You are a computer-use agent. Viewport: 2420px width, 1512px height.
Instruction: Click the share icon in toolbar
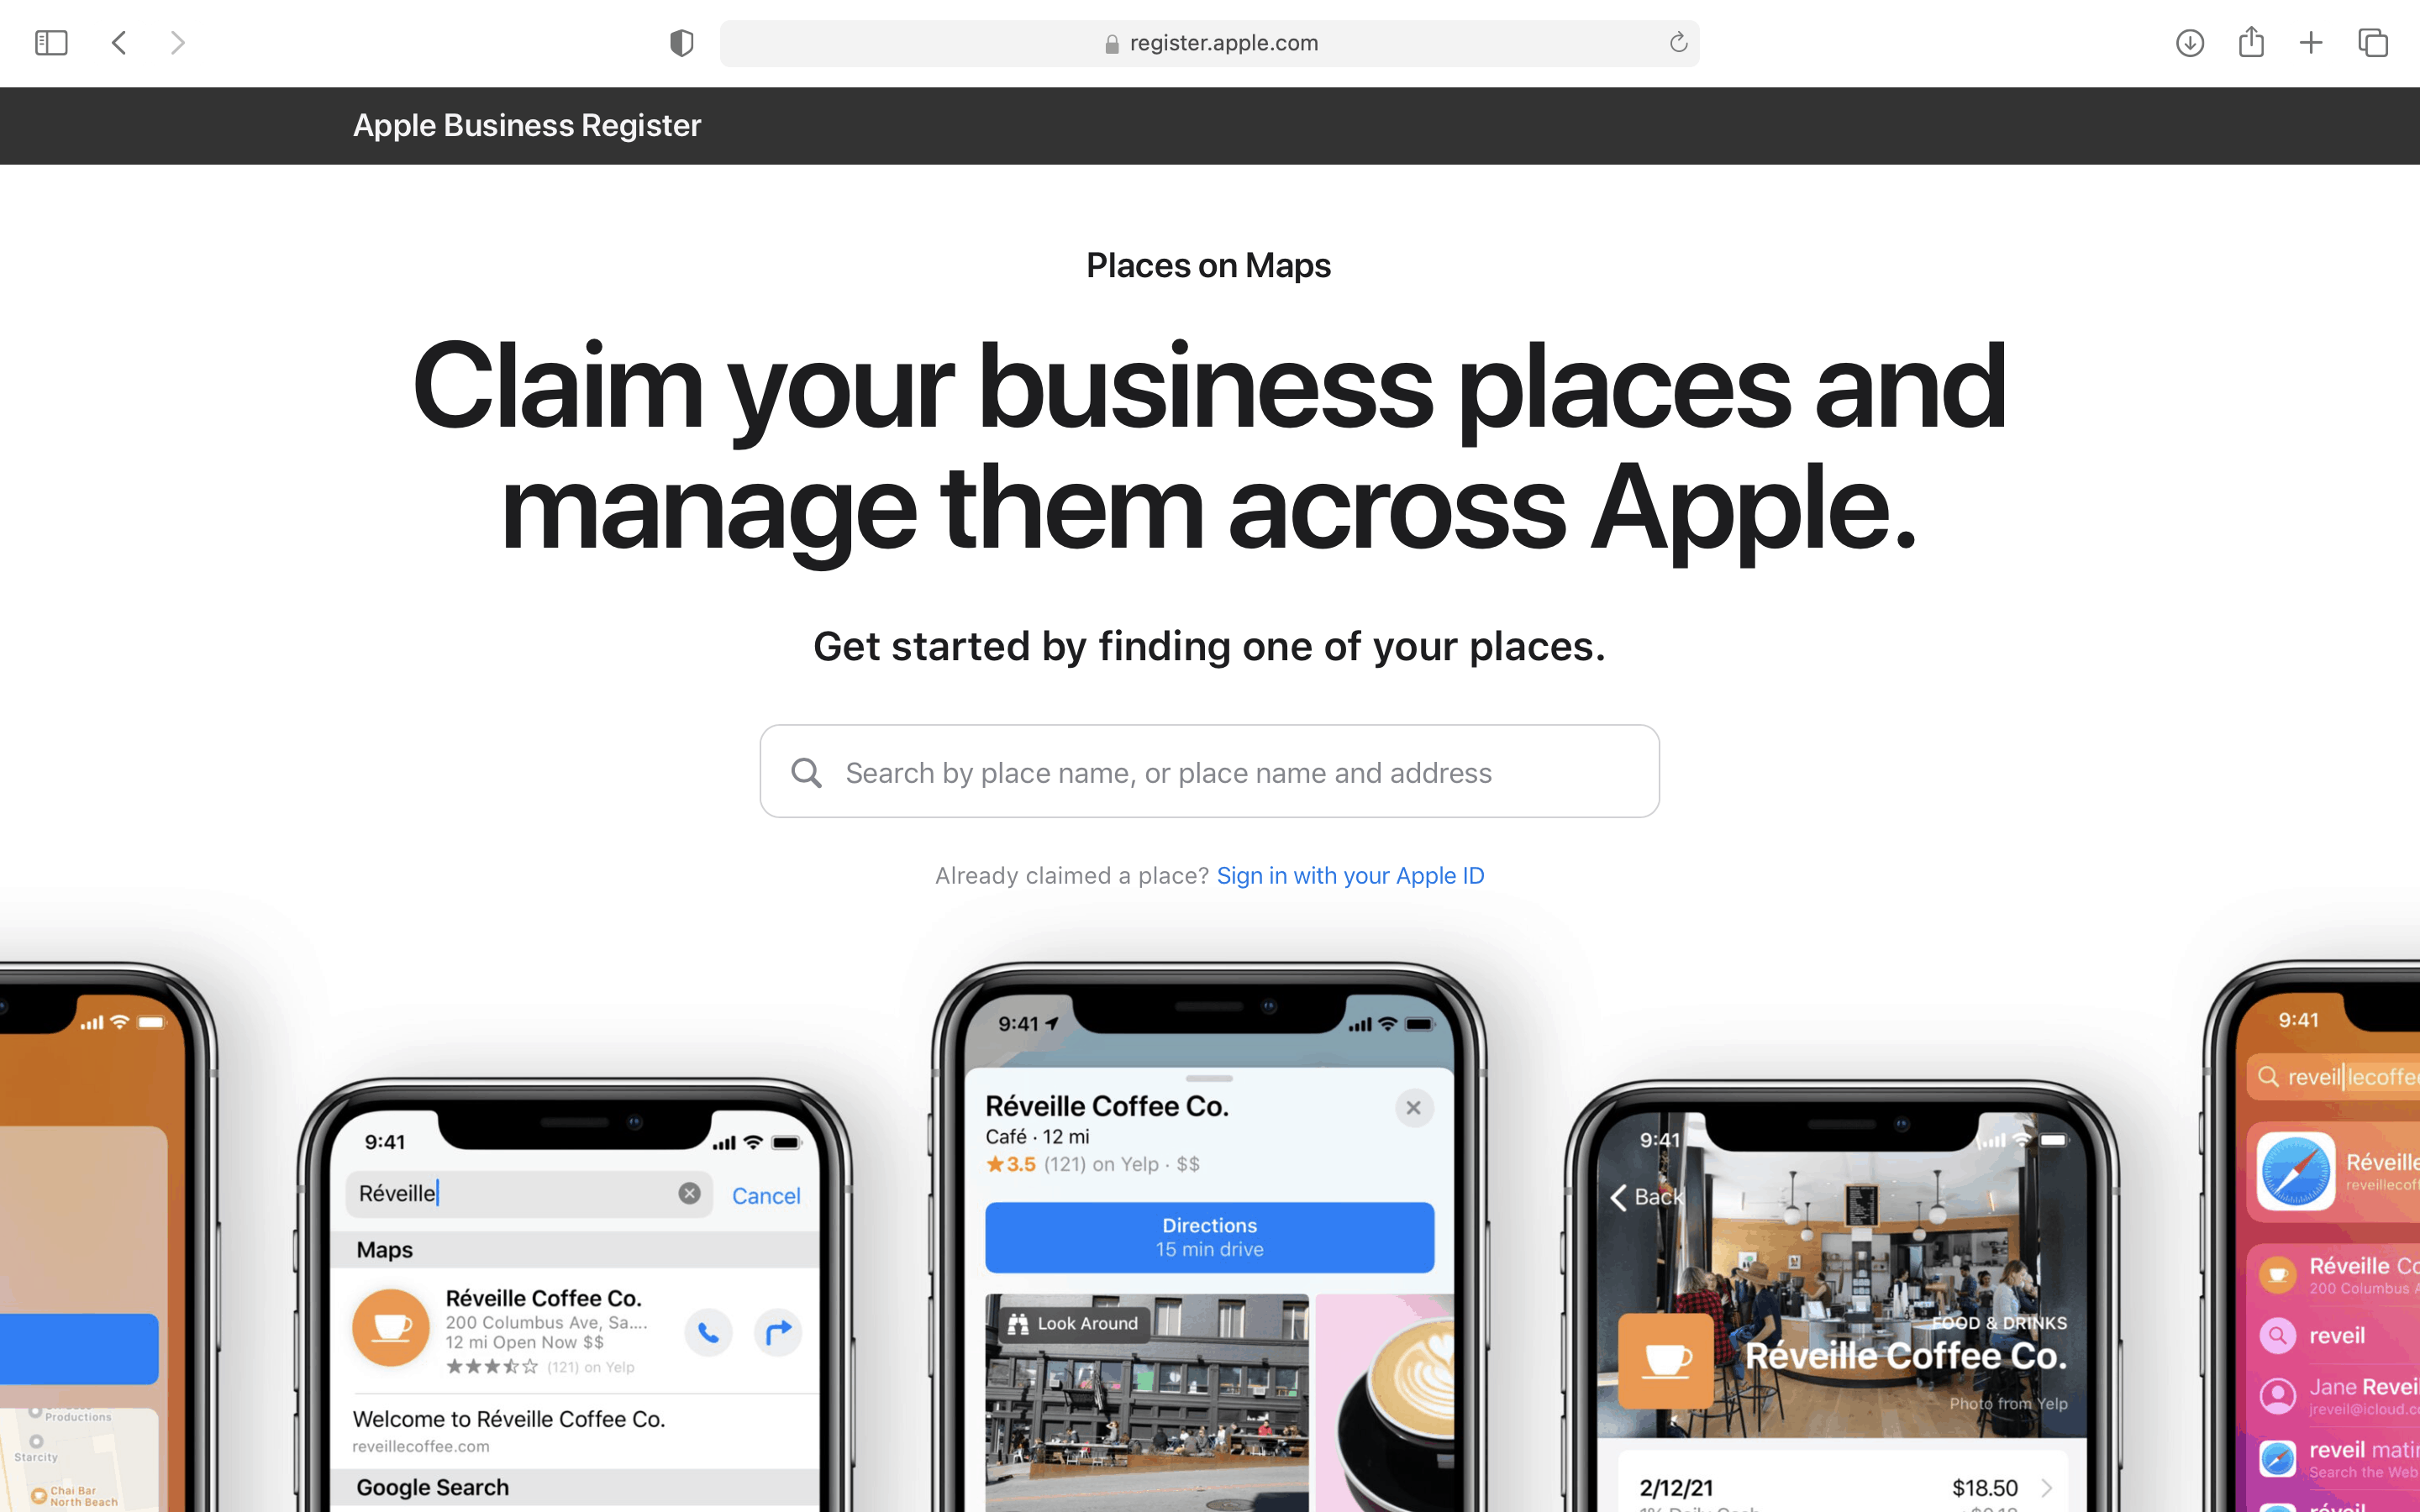pos(2253,42)
